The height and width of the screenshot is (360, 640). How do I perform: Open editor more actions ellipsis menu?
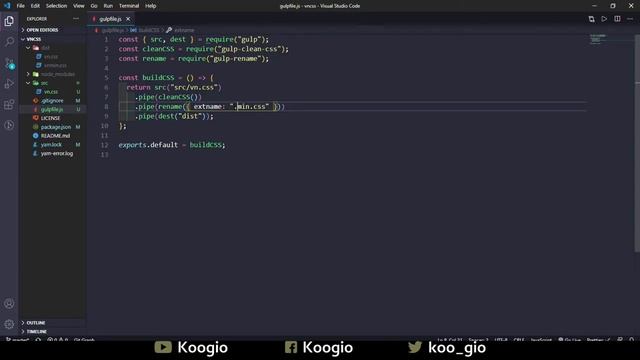click(630, 19)
